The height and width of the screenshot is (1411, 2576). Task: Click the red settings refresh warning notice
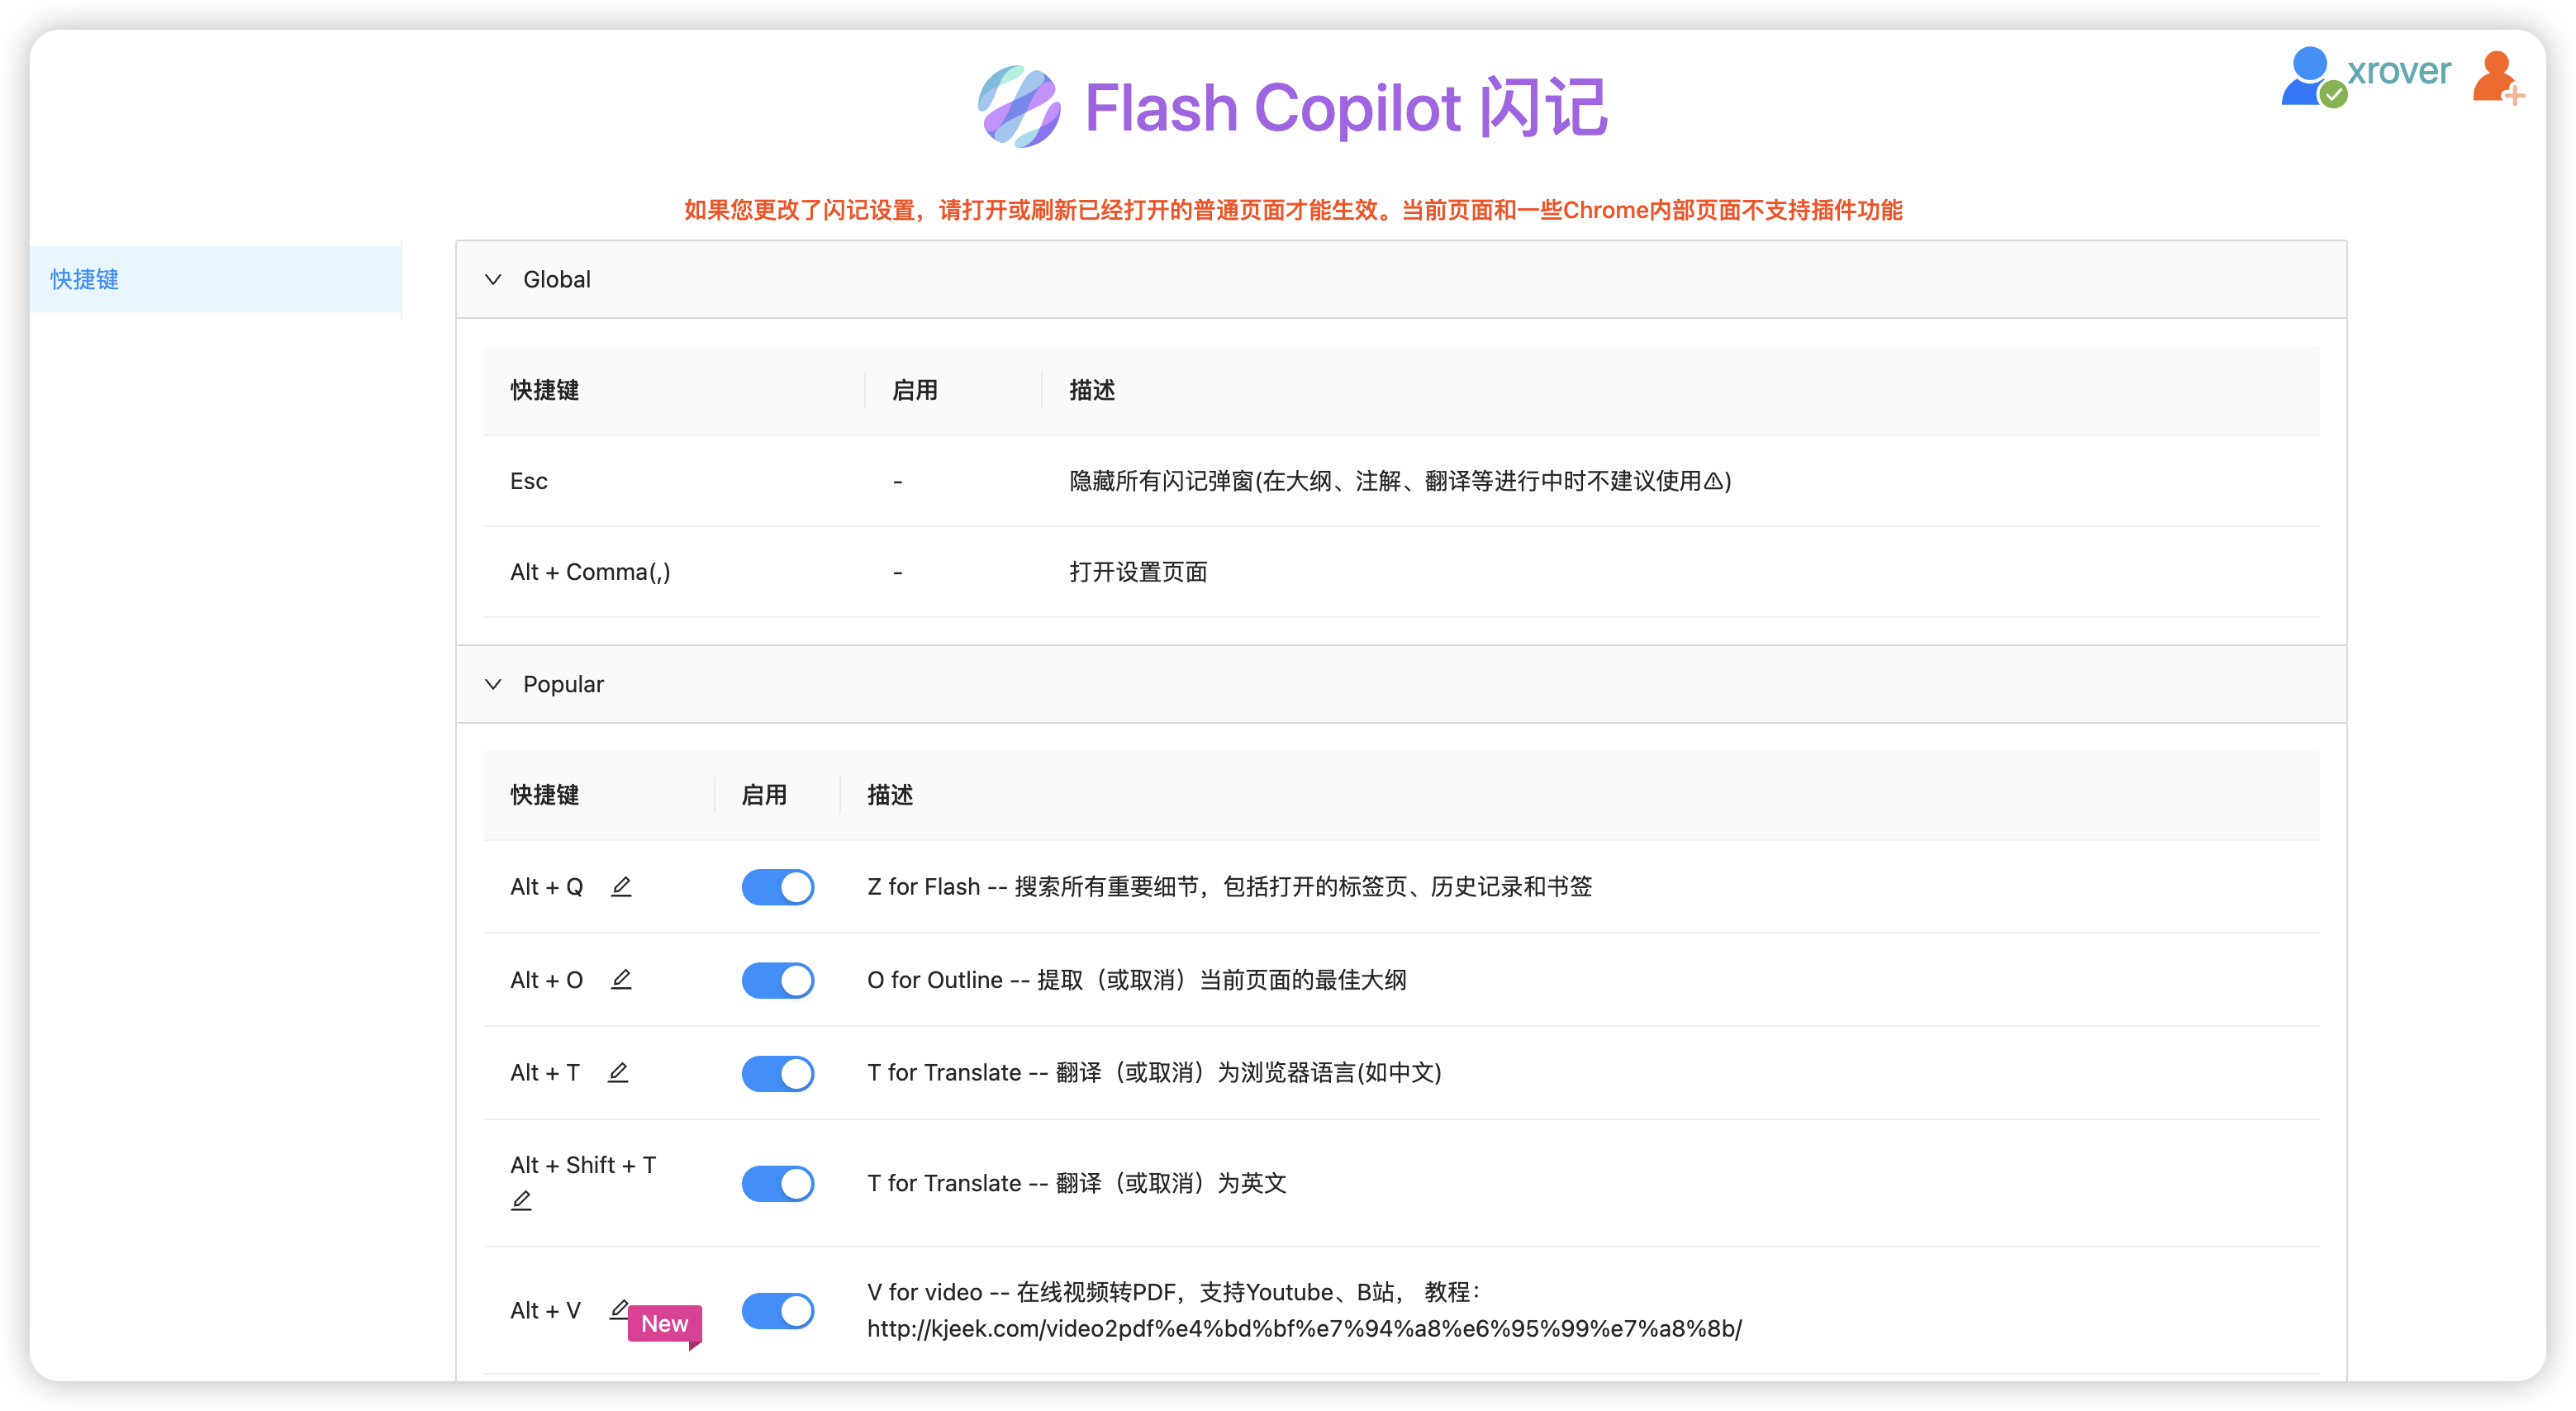click(1293, 210)
